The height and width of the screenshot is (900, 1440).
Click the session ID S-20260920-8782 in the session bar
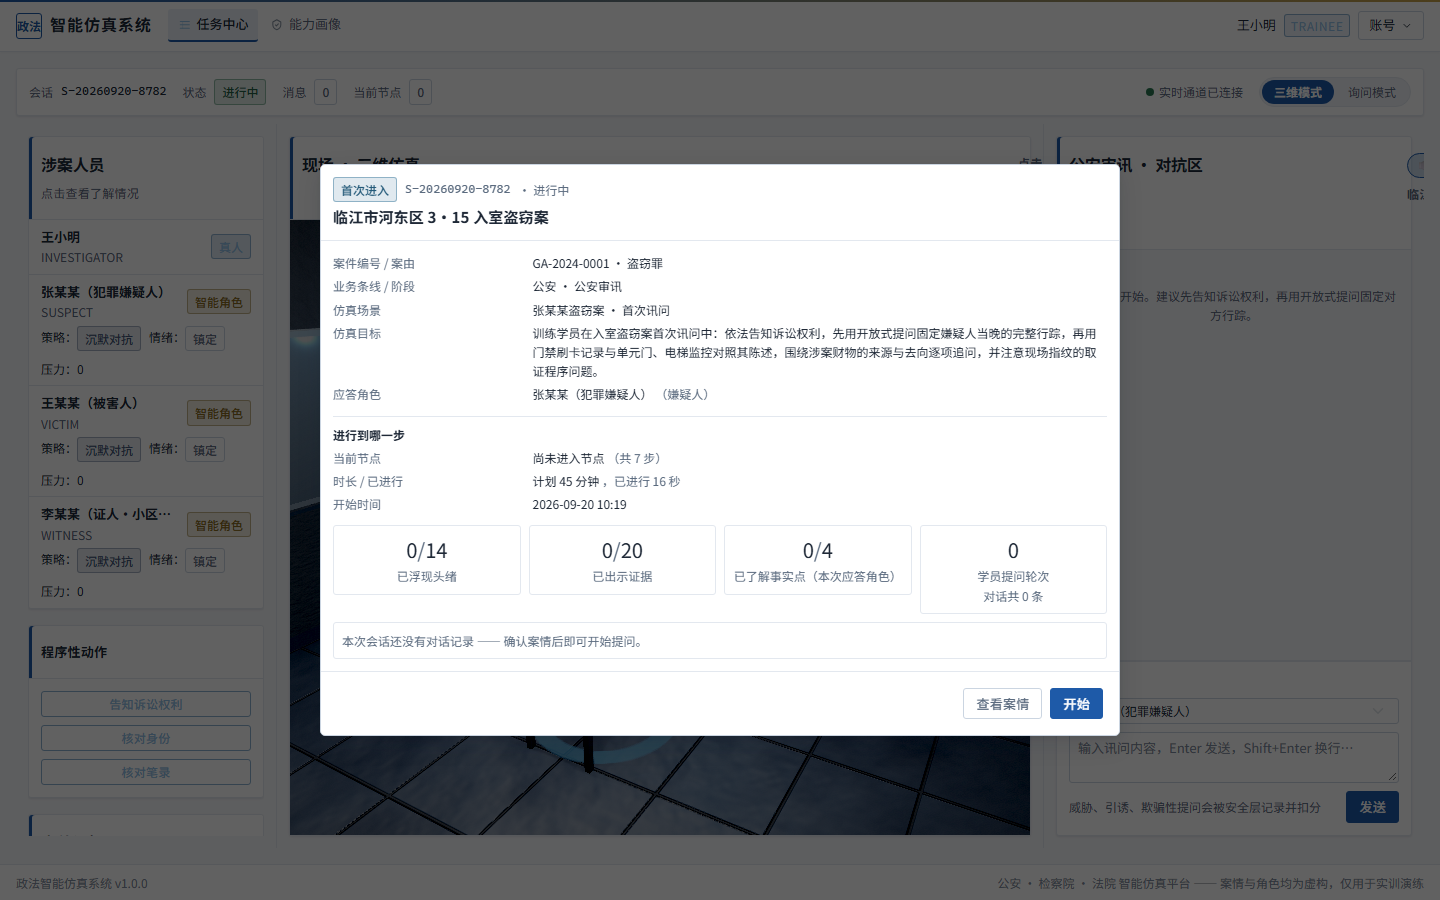point(114,91)
